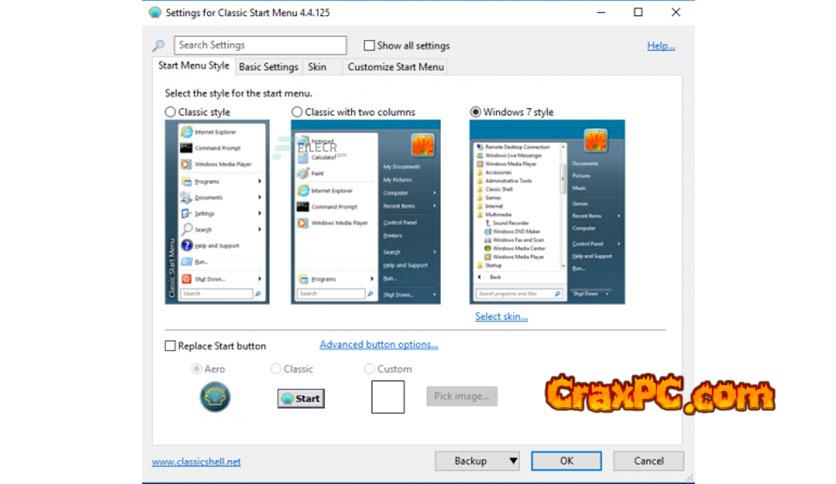
Task: Click the Classic Start button image
Action: click(300, 398)
